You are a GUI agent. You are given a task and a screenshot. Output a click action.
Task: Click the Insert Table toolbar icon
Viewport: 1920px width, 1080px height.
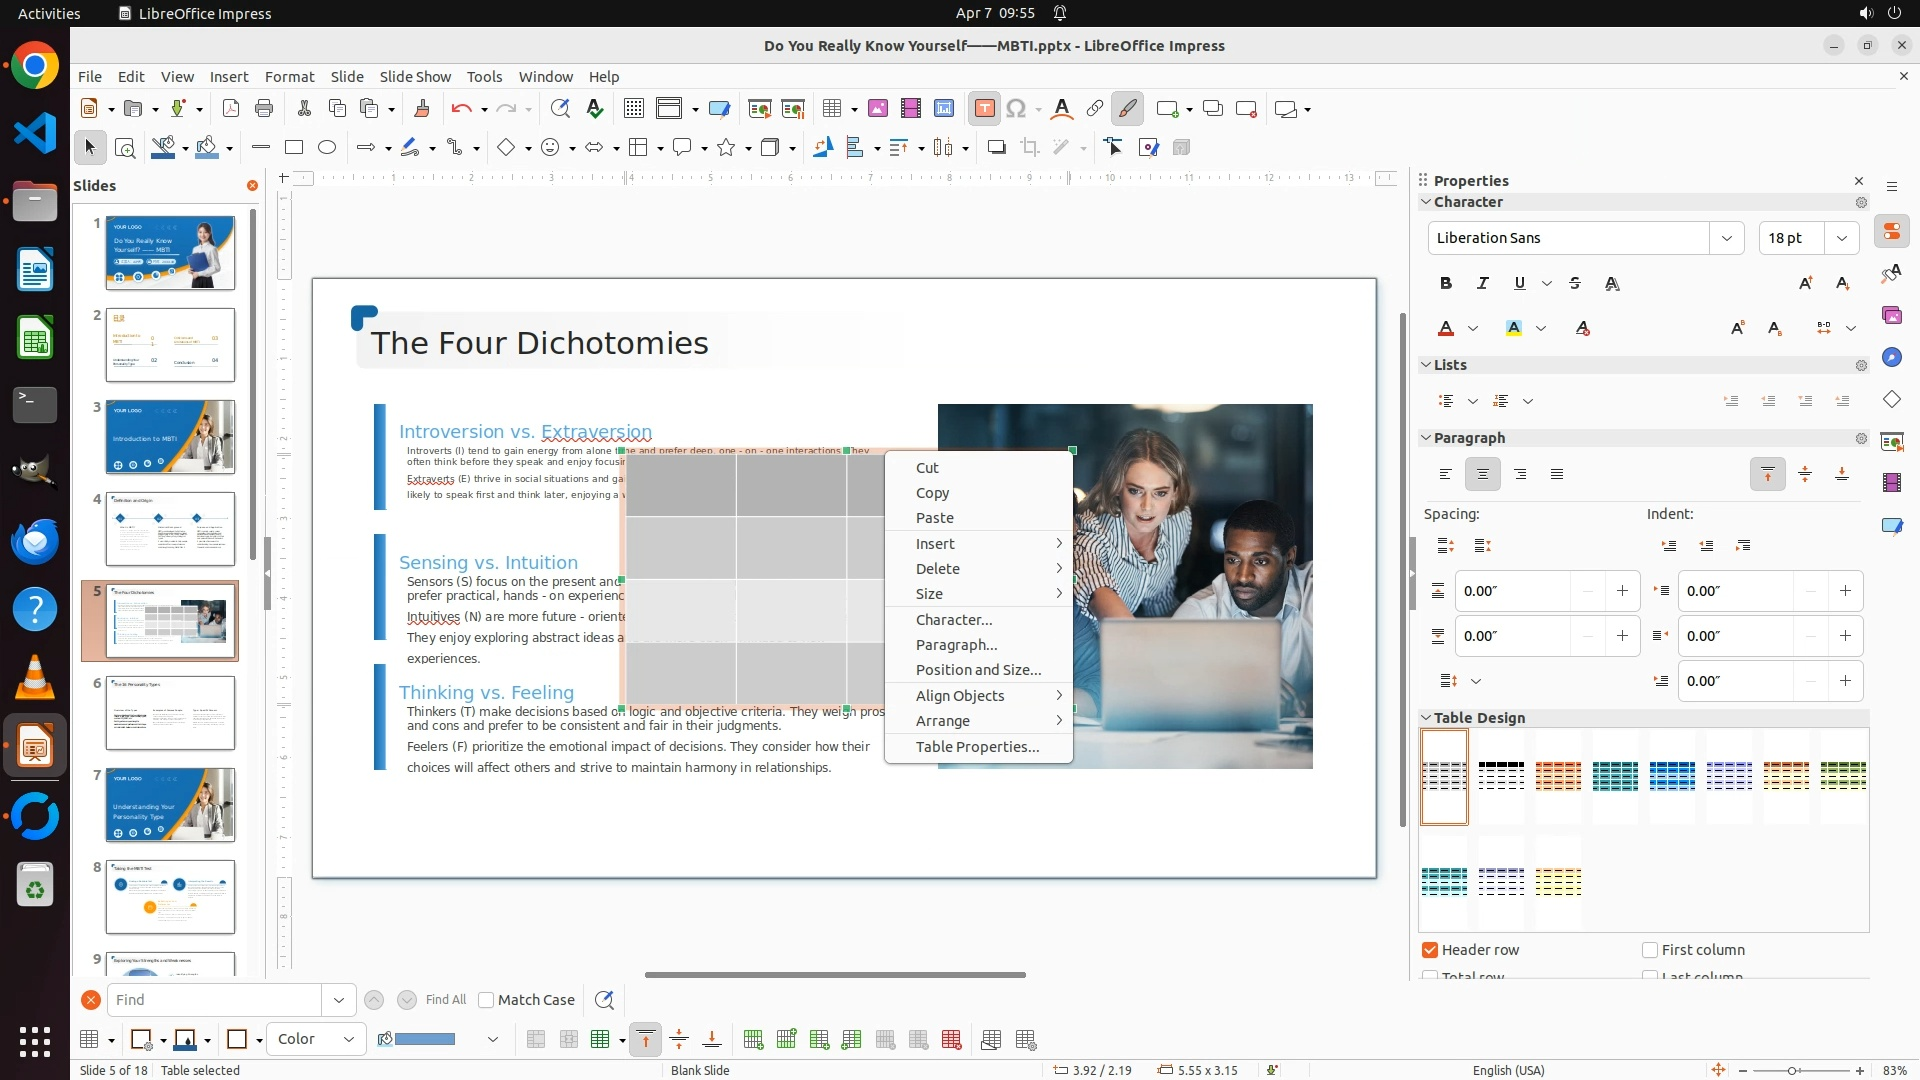(x=831, y=109)
